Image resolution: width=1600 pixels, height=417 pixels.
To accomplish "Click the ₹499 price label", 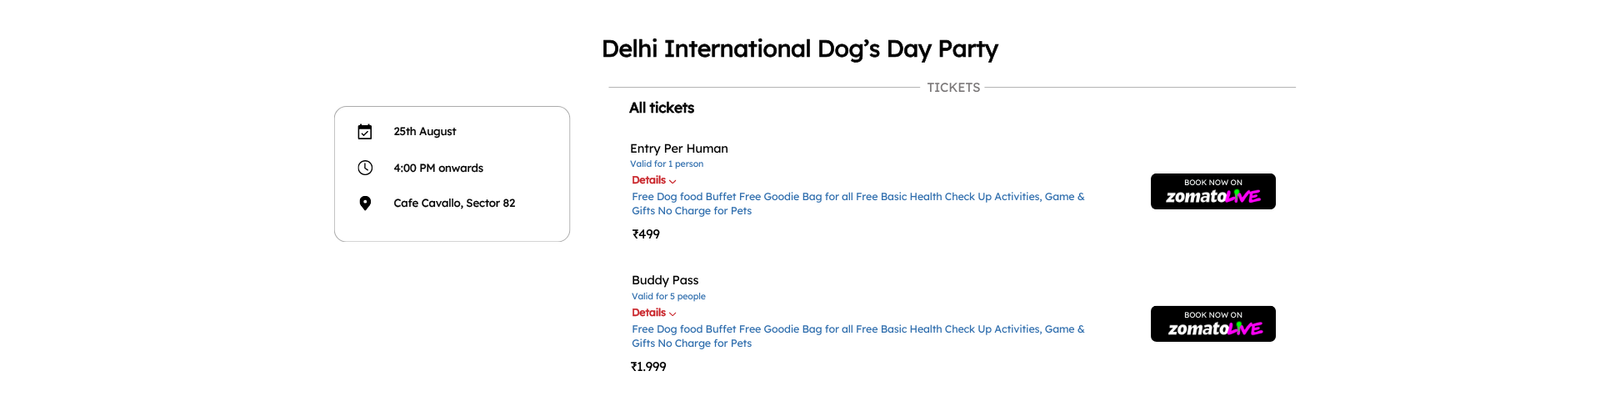I will click(x=646, y=234).
